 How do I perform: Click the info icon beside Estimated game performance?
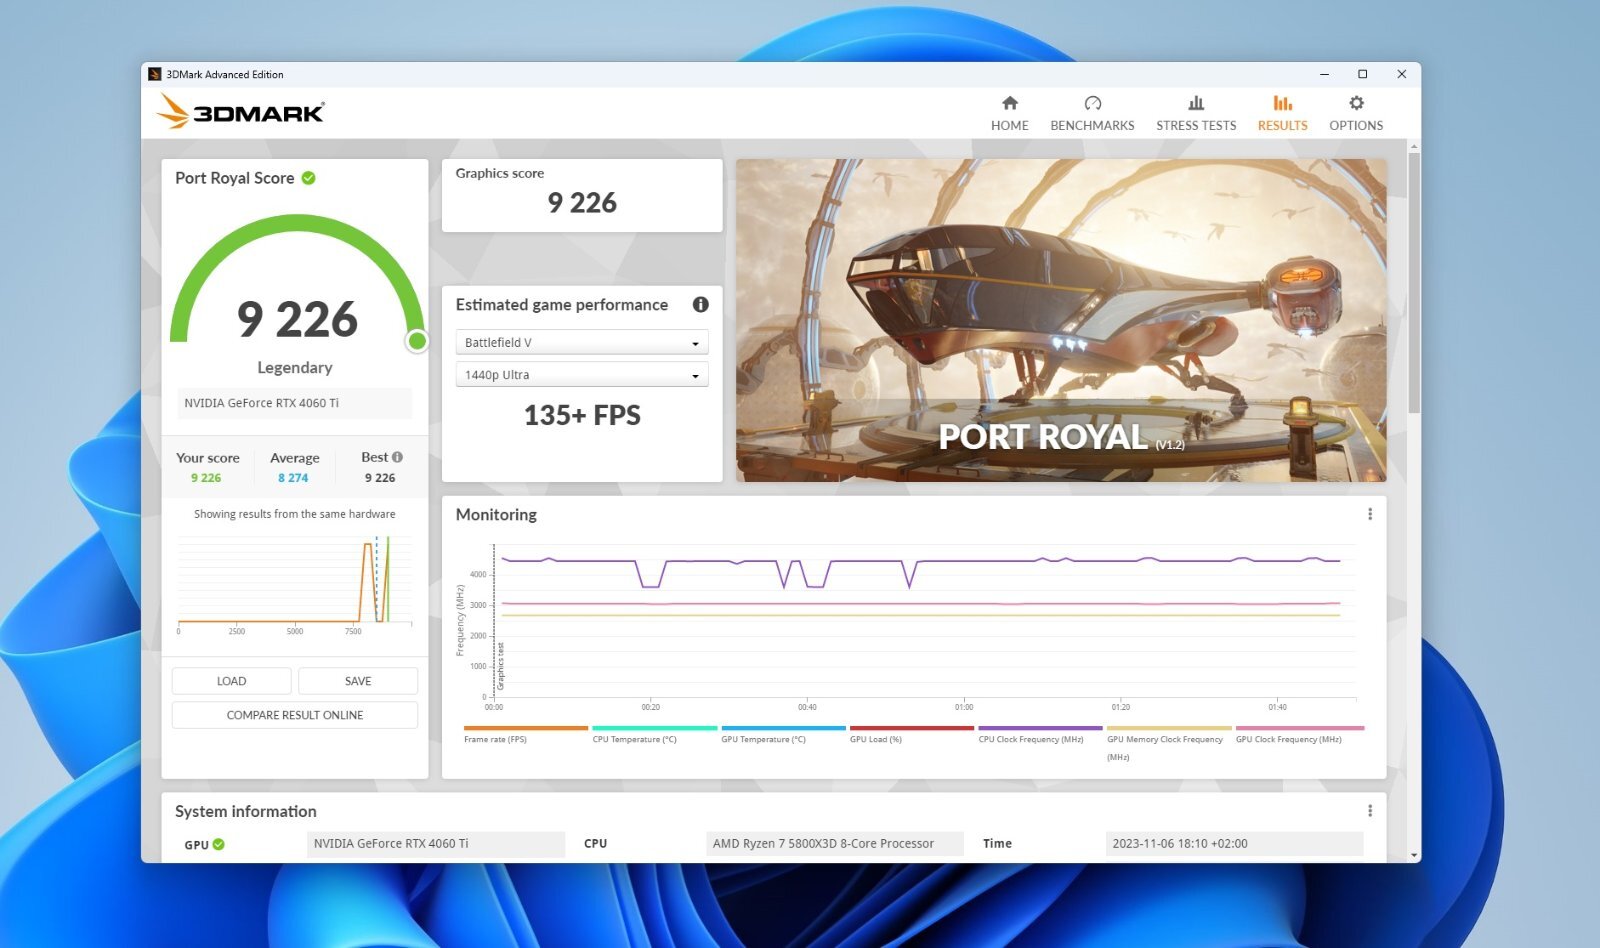[700, 304]
